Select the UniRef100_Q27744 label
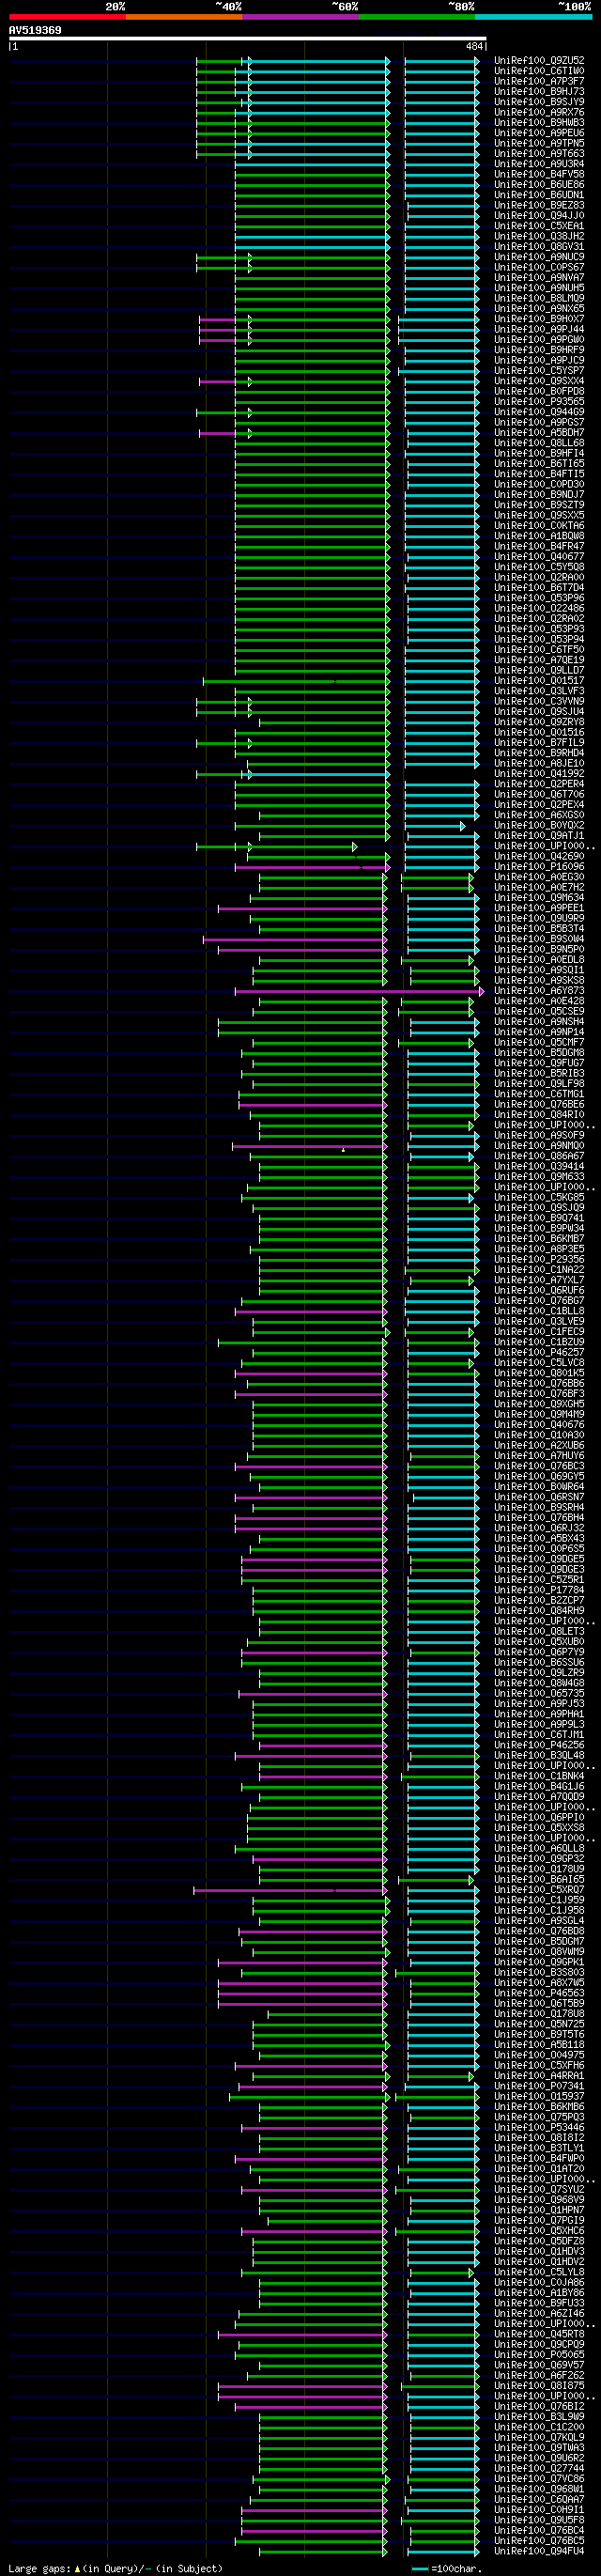Image resolution: width=601 pixels, height=2576 pixels. point(539,2468)
